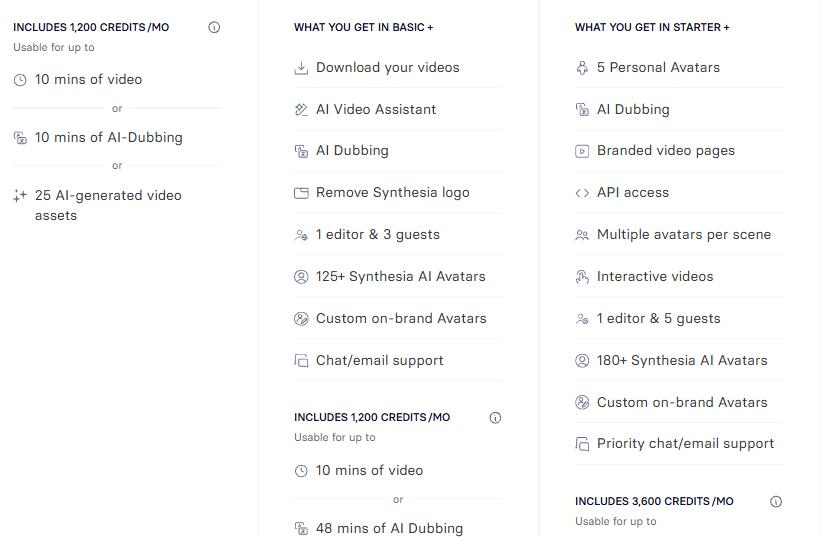This screenshot has width=820, height=537.
Task: Click the AI Dubbing icon in the Starter+ column
Action: click(x=582, y=110)
